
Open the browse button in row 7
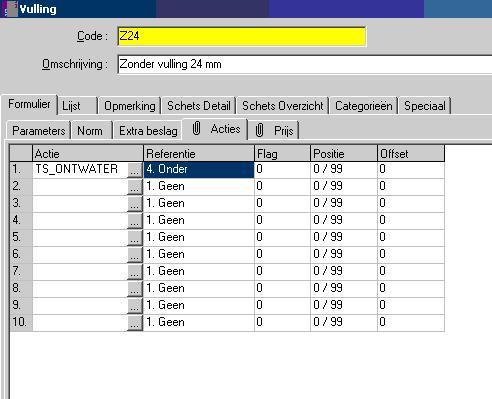click(134, 272)
